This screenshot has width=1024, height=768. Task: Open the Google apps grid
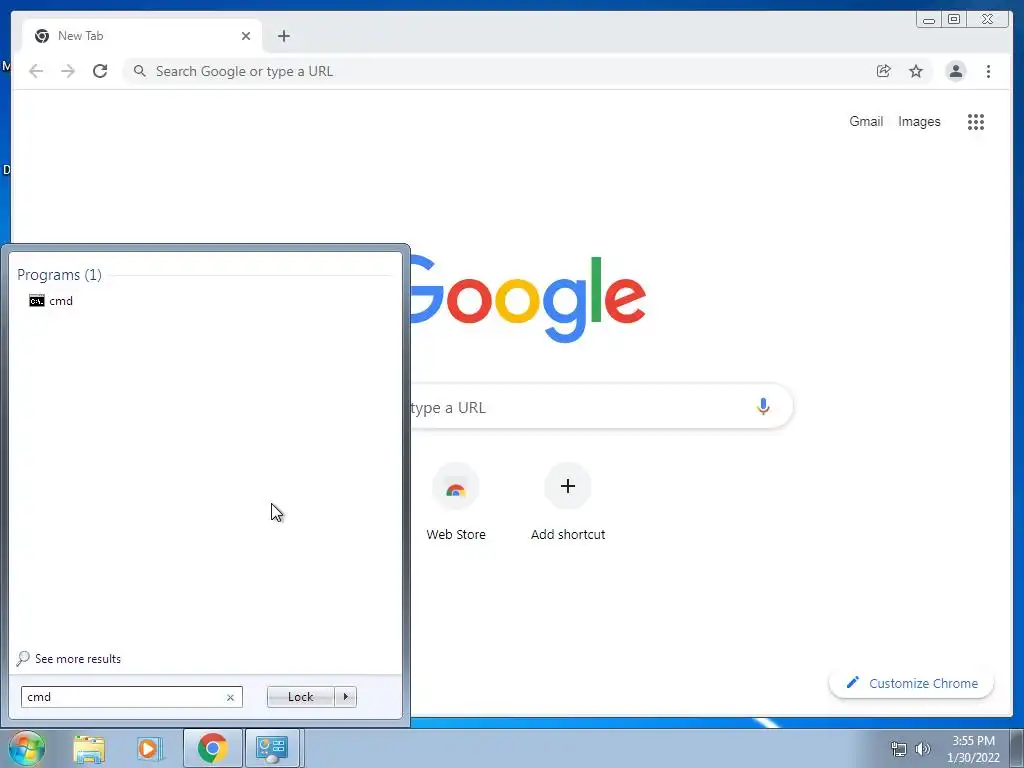(976, 121)
